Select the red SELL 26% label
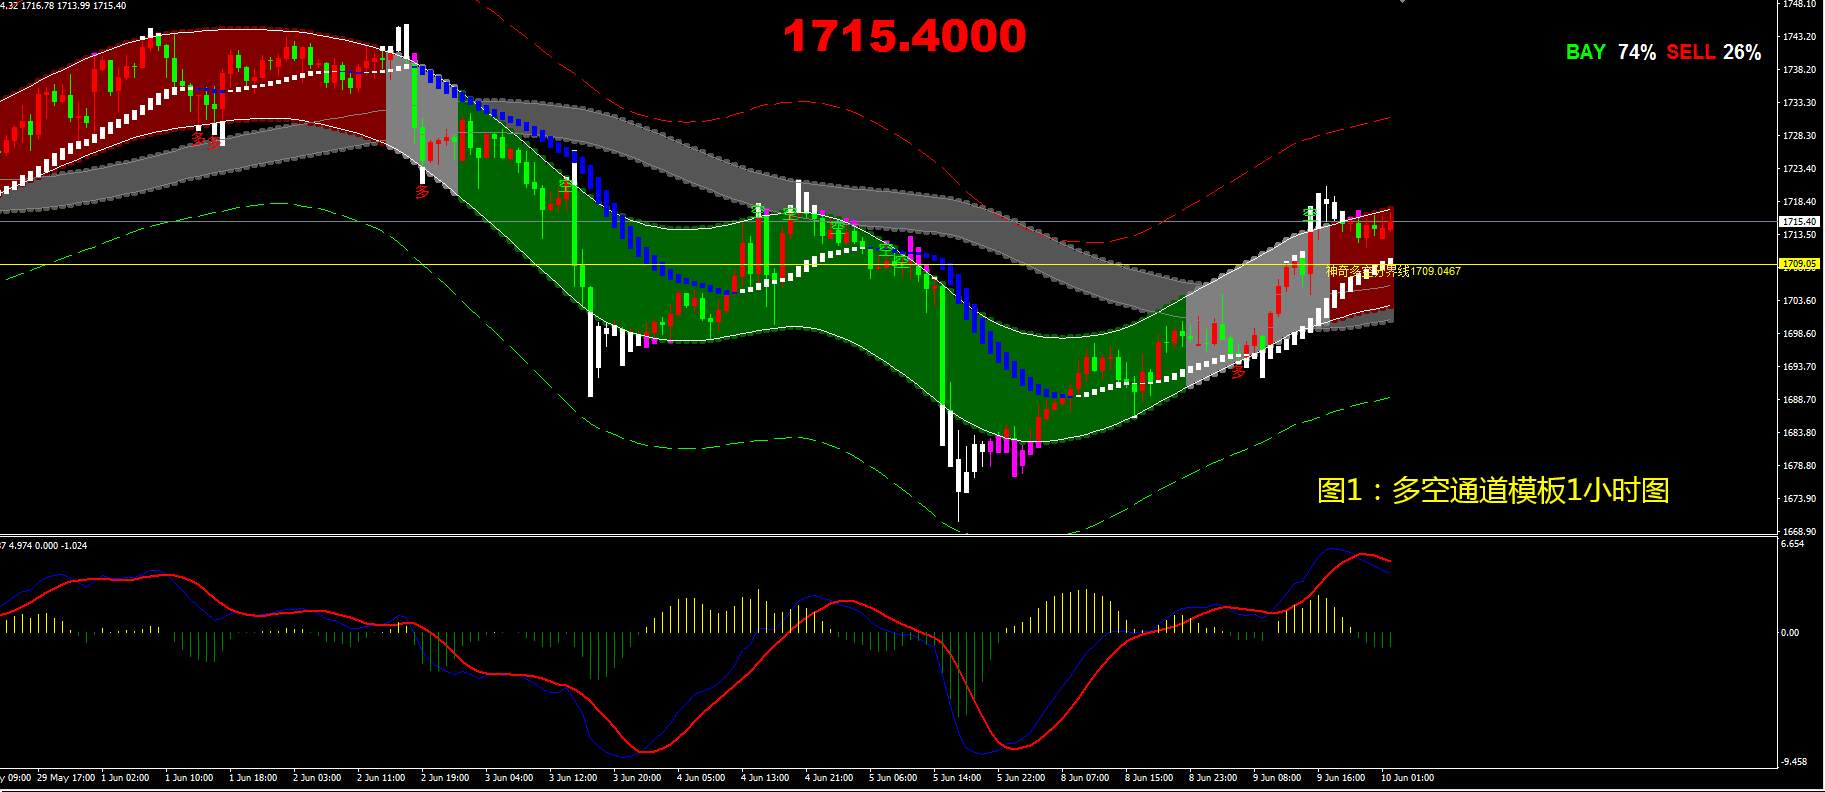 1714,52
